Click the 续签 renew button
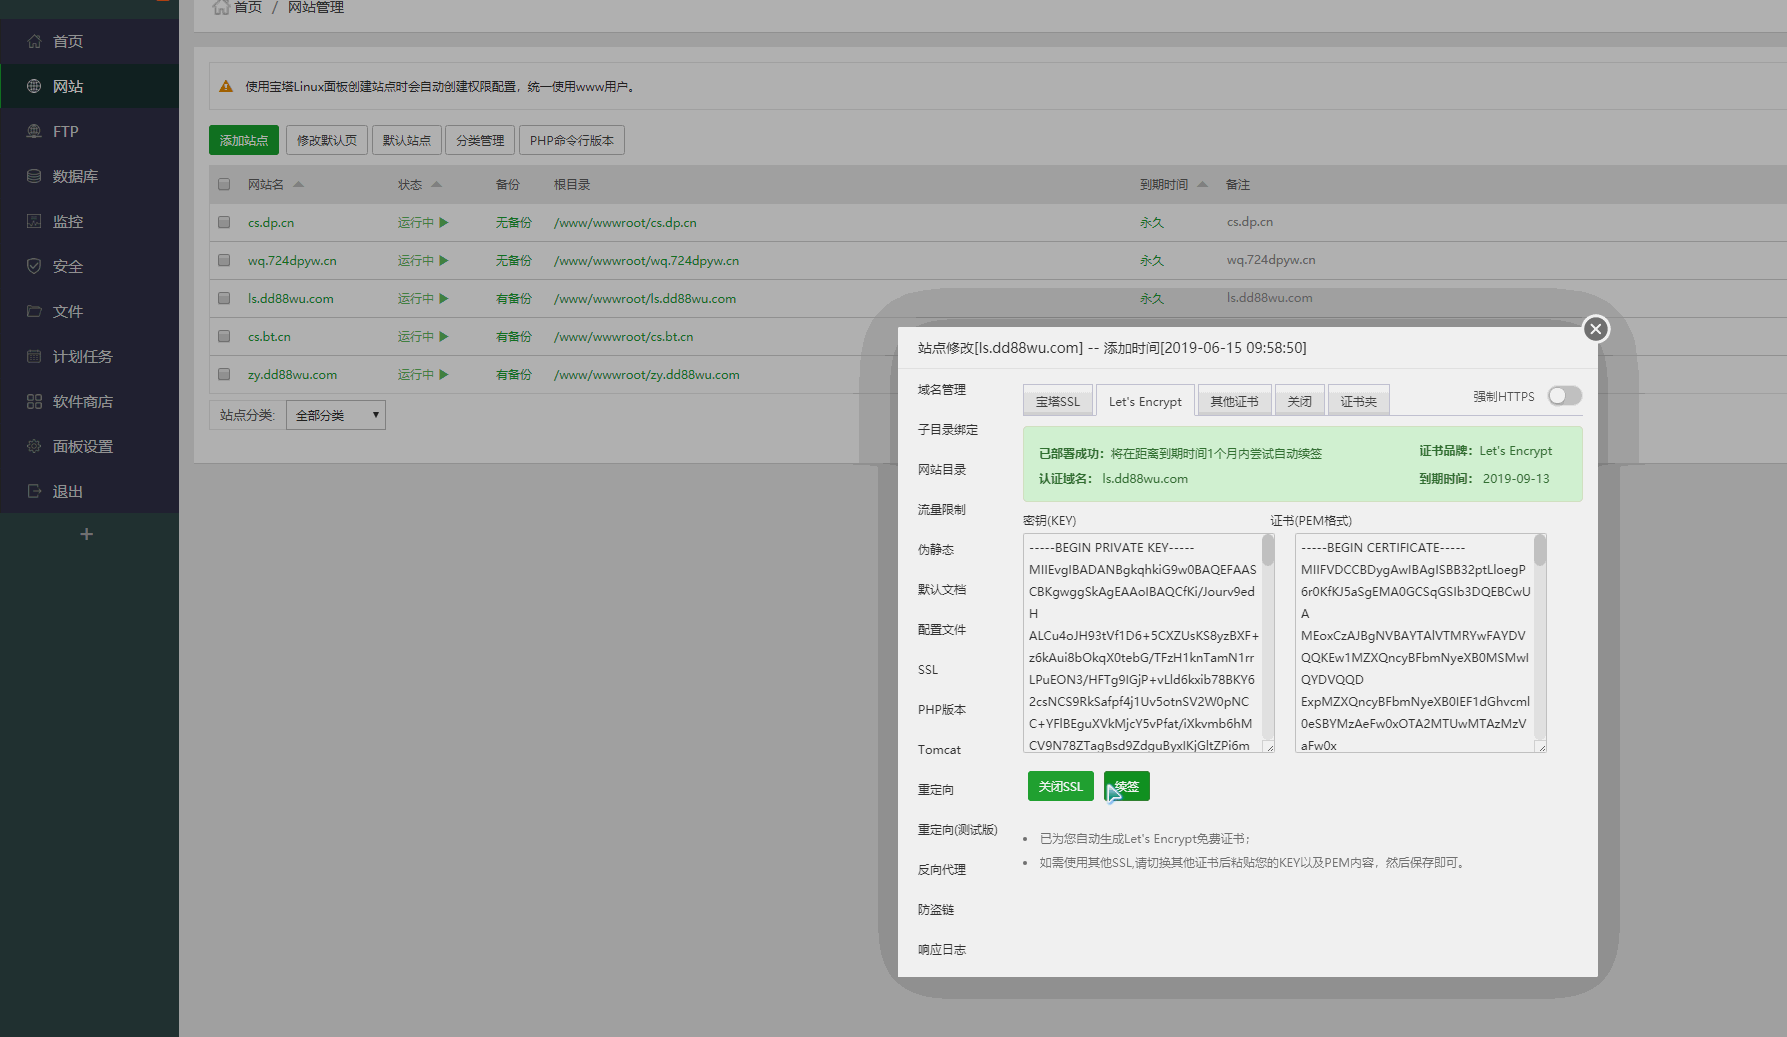 tap(1127, 786)
